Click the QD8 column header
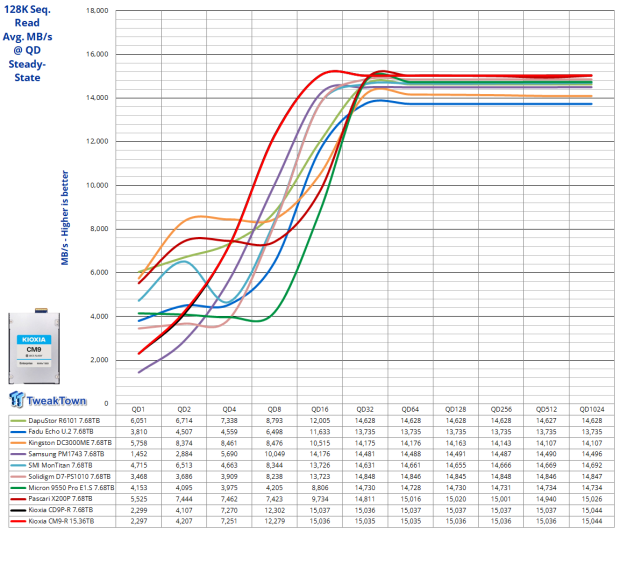 click(x=274, y=409)
